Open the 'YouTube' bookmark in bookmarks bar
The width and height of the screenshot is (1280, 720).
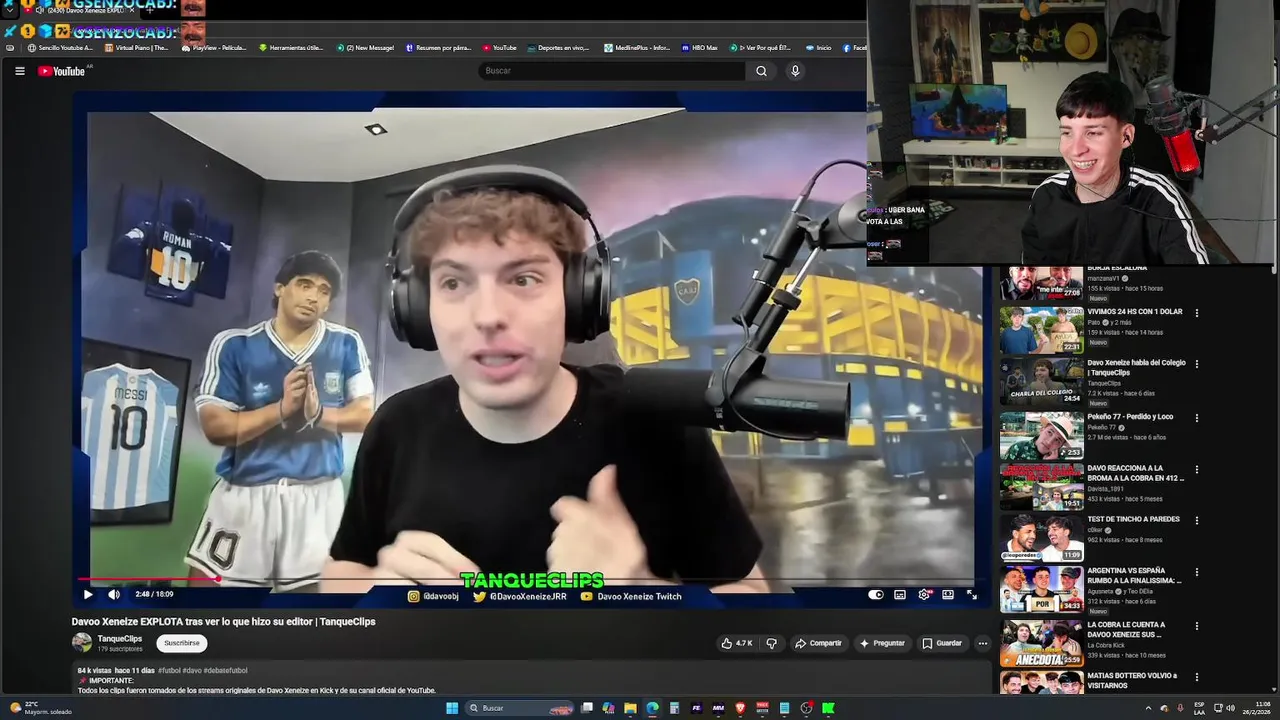[x=500, y=47]
